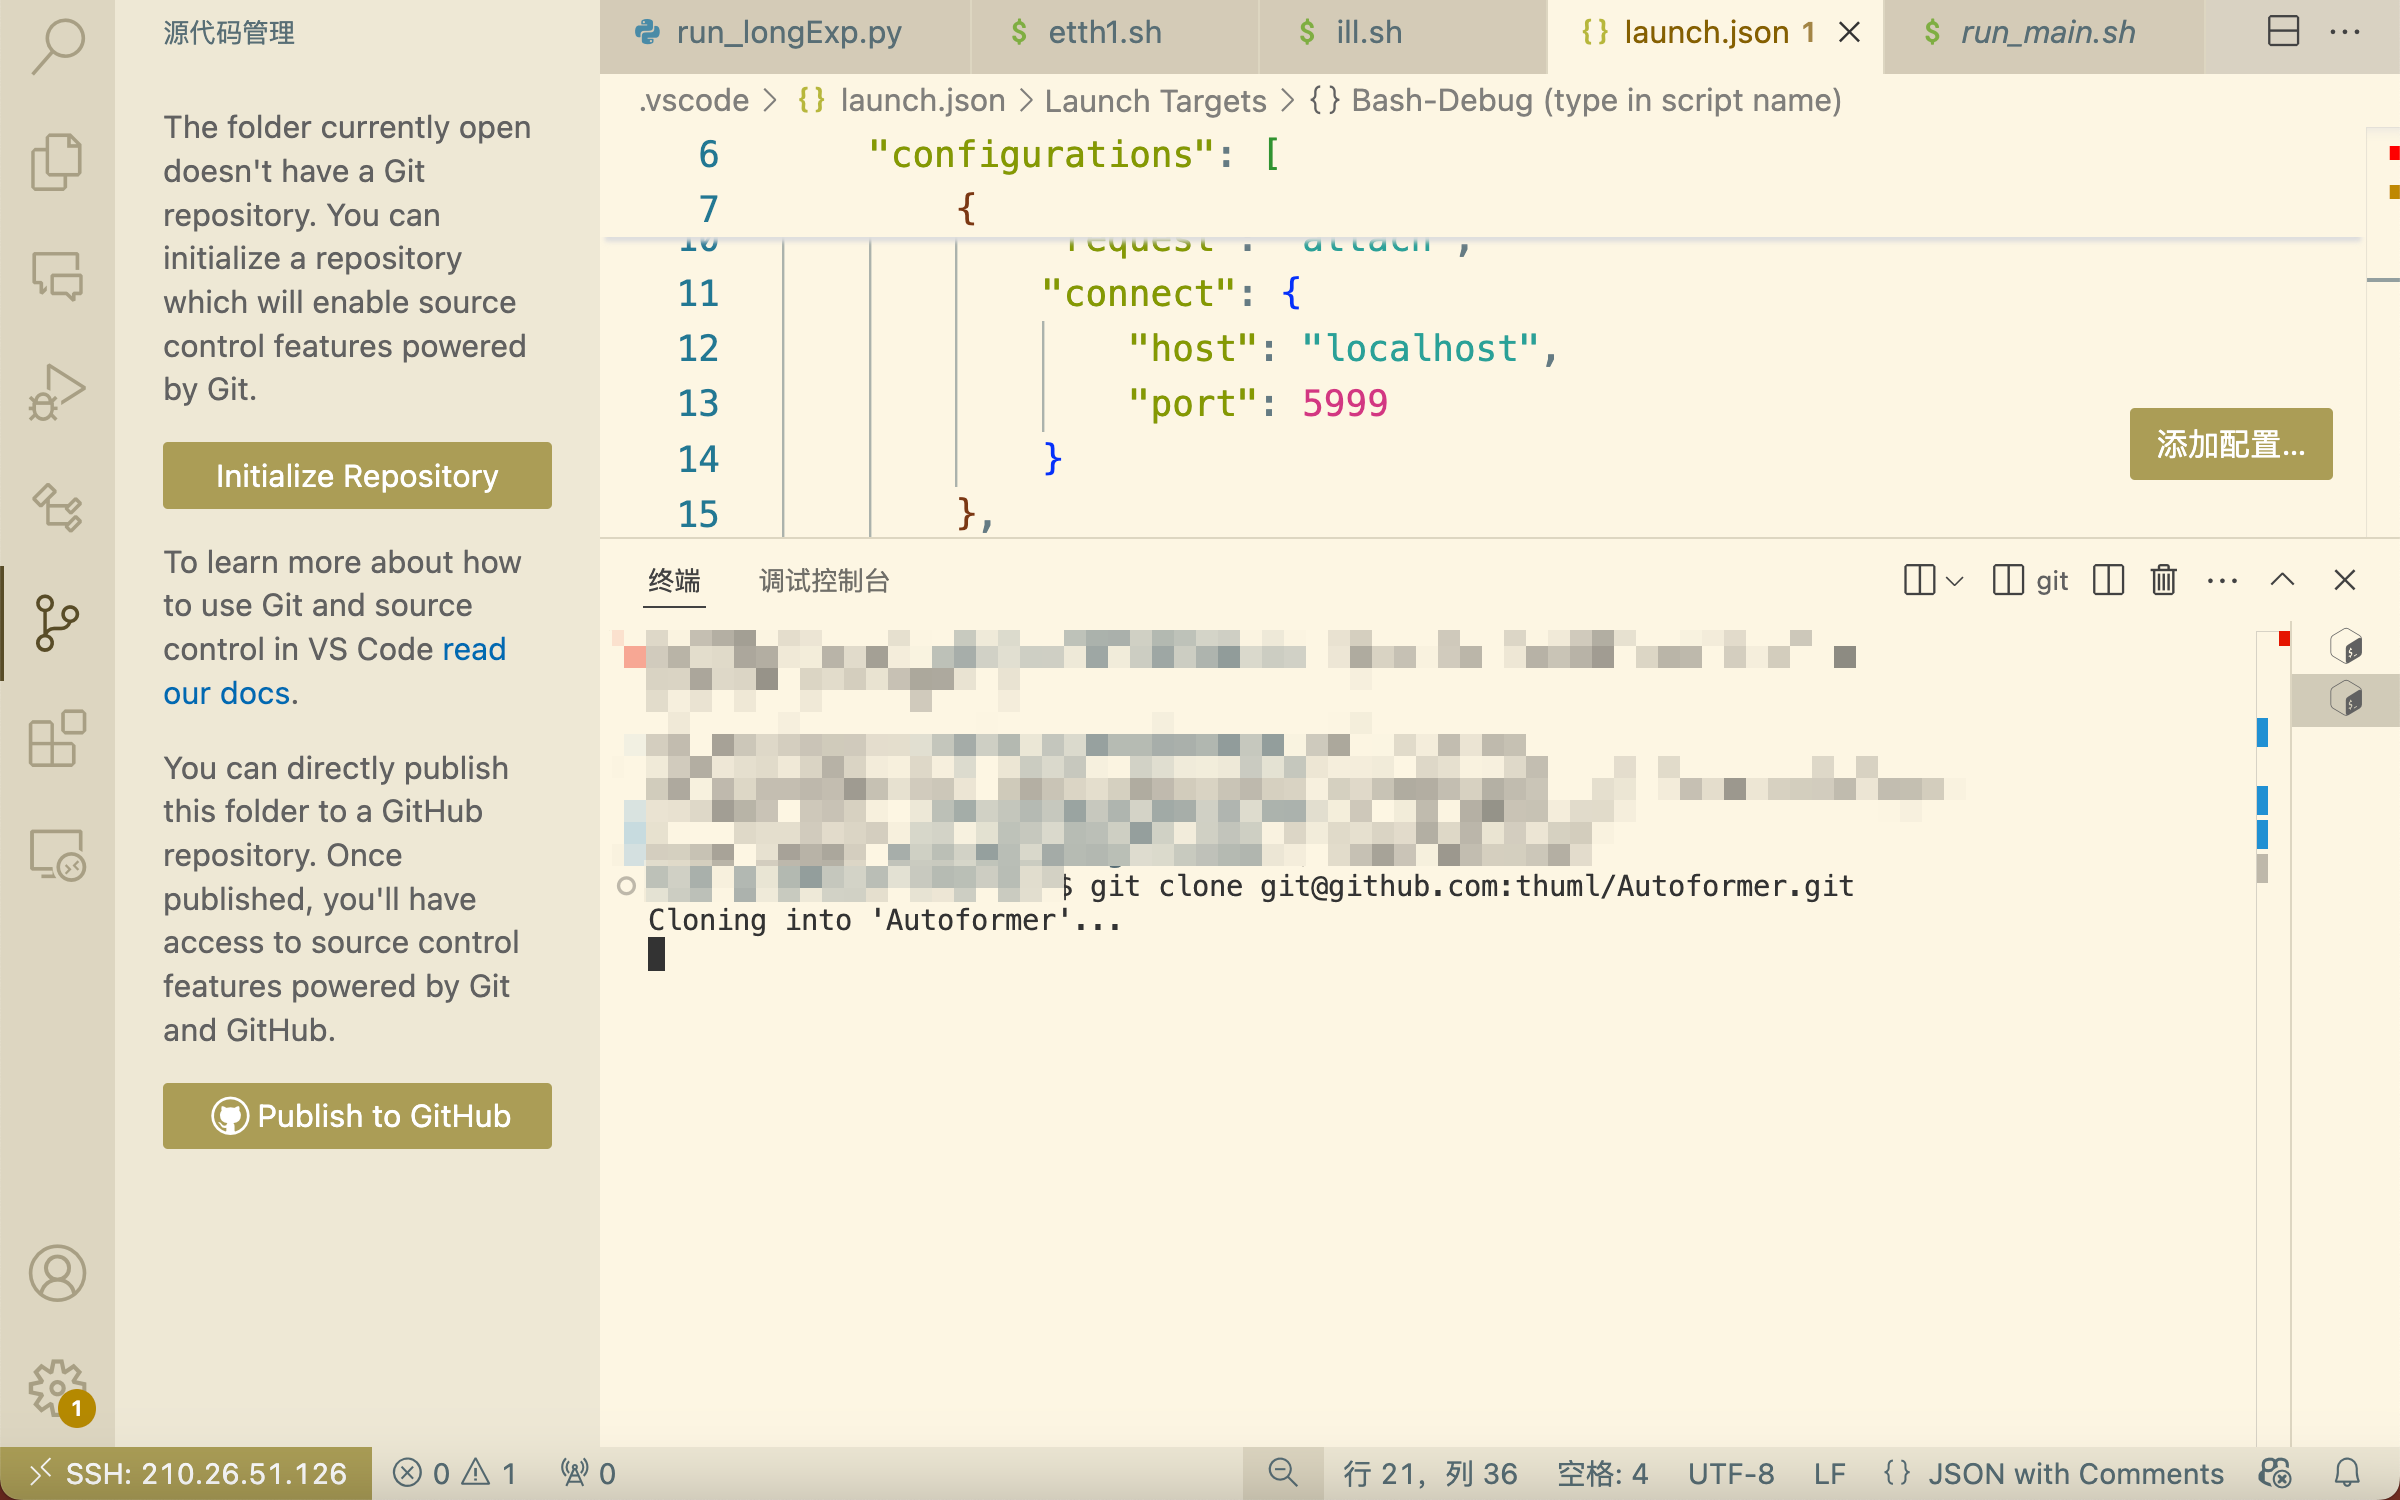This screenshot has height=1500, width=2400.
Task: Click the "configurations" key on line 6
Action: tap(1040, 154)
